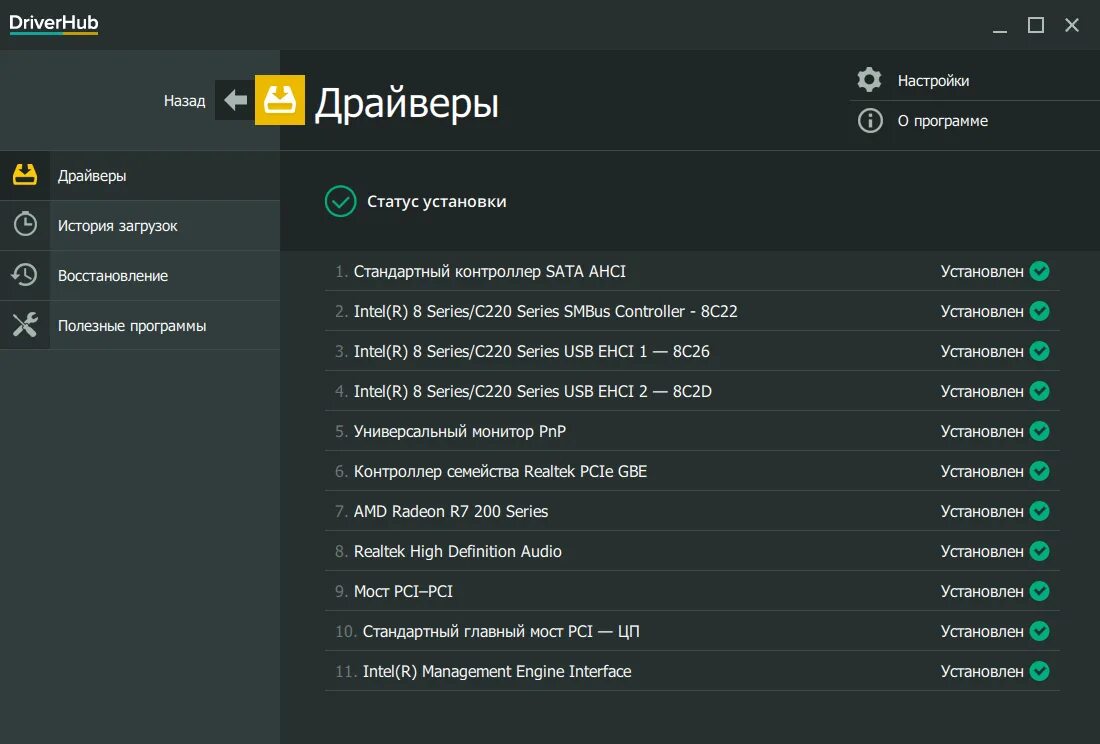Image resolution: width=1100 pixels, height=744 pixels.
Task: Go to Полезные программы section
Action: pos(132,326)
